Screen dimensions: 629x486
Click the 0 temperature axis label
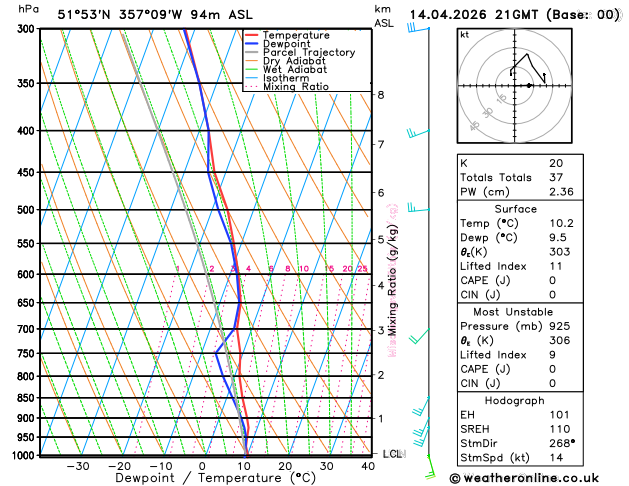[202, 466]
